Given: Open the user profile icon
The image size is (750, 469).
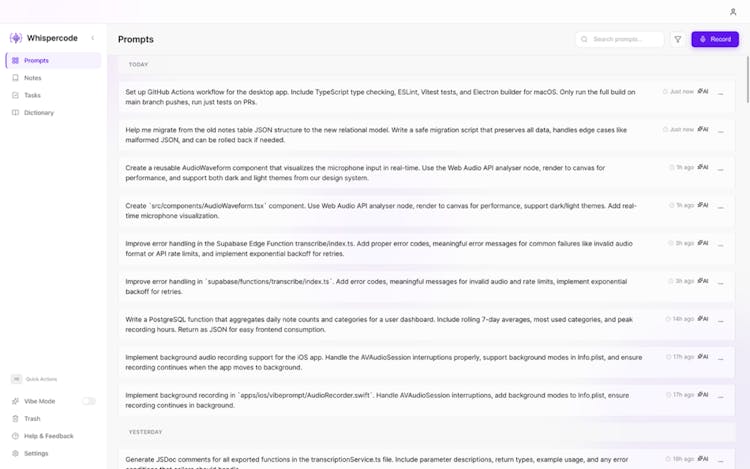Looking at the screenshot, I should (x=733, y=12).
